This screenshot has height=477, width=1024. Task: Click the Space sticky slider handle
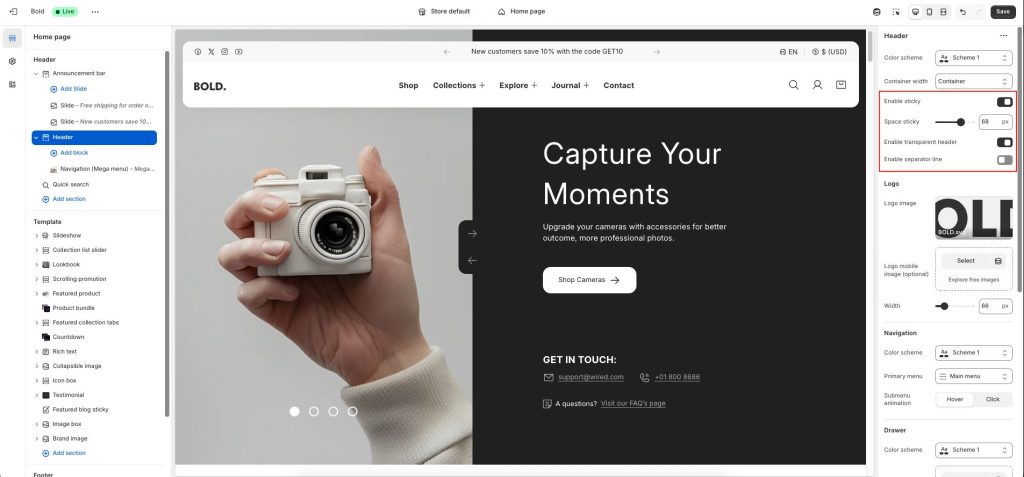961,122
